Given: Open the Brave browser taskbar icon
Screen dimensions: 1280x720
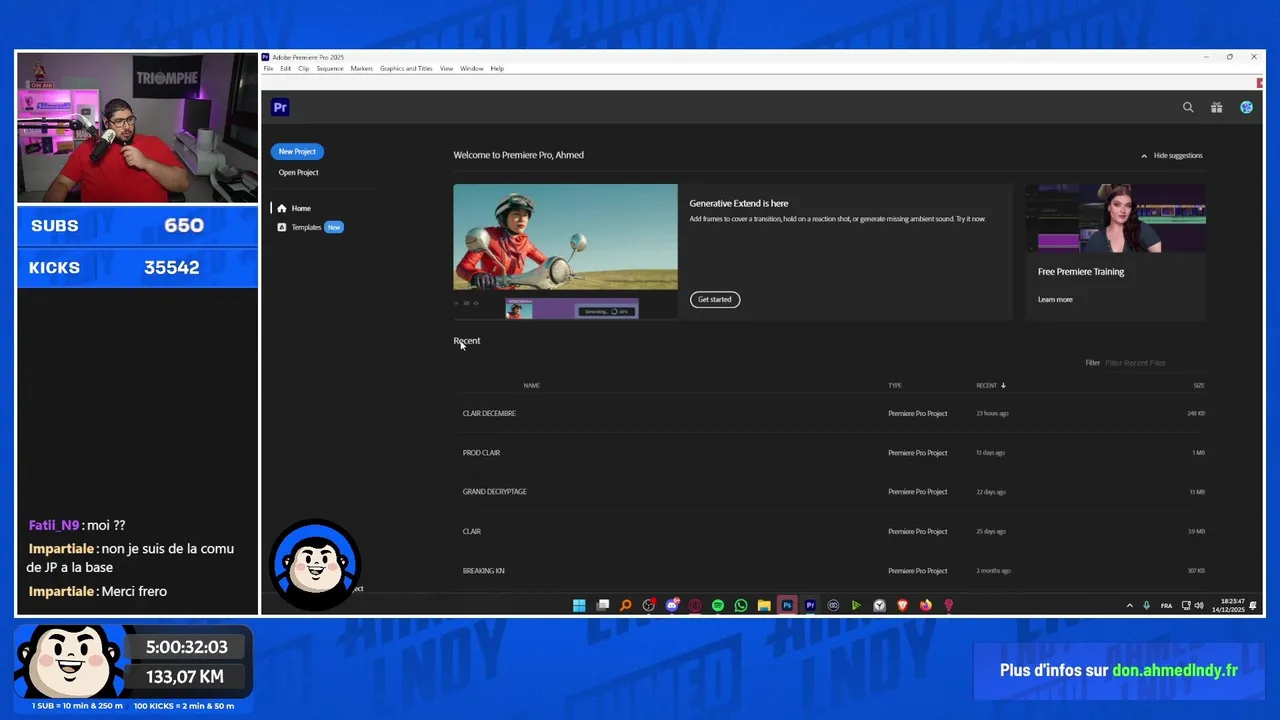Looking at the screenshot, I should tap(902, 605).
